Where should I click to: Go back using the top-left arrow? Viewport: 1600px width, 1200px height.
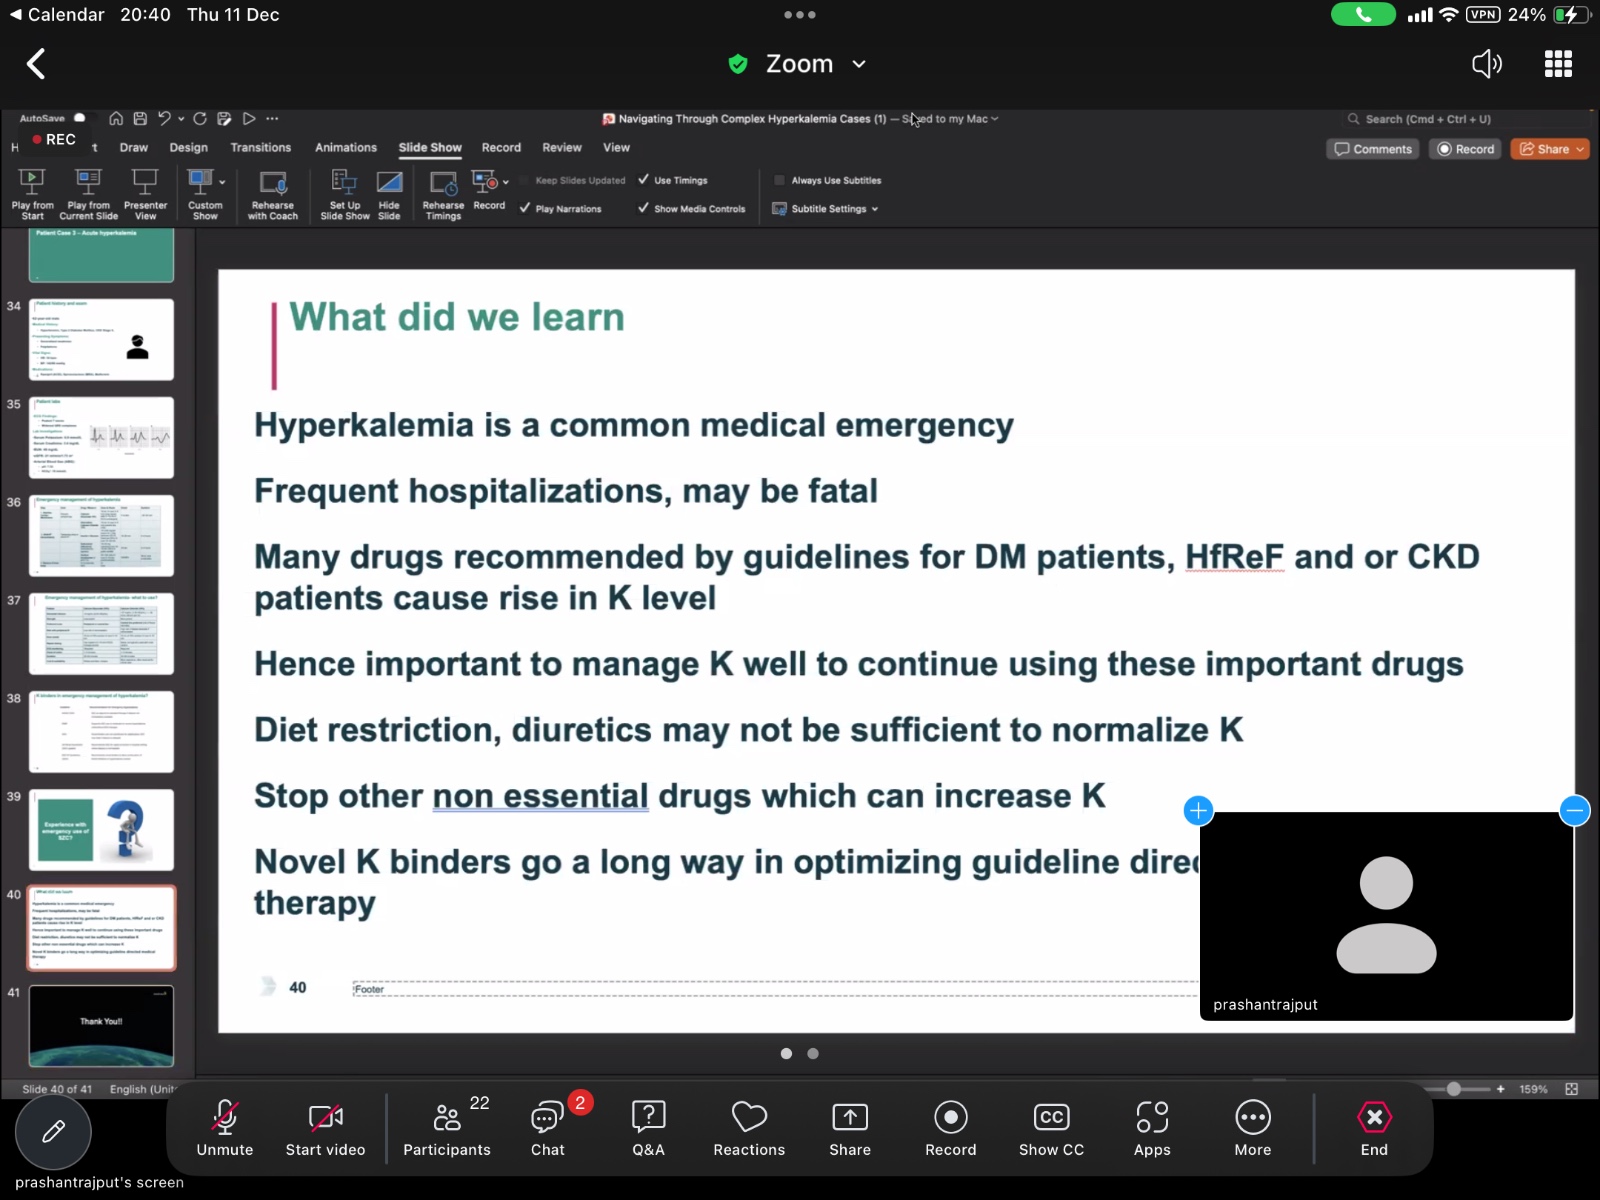[36, 64]
